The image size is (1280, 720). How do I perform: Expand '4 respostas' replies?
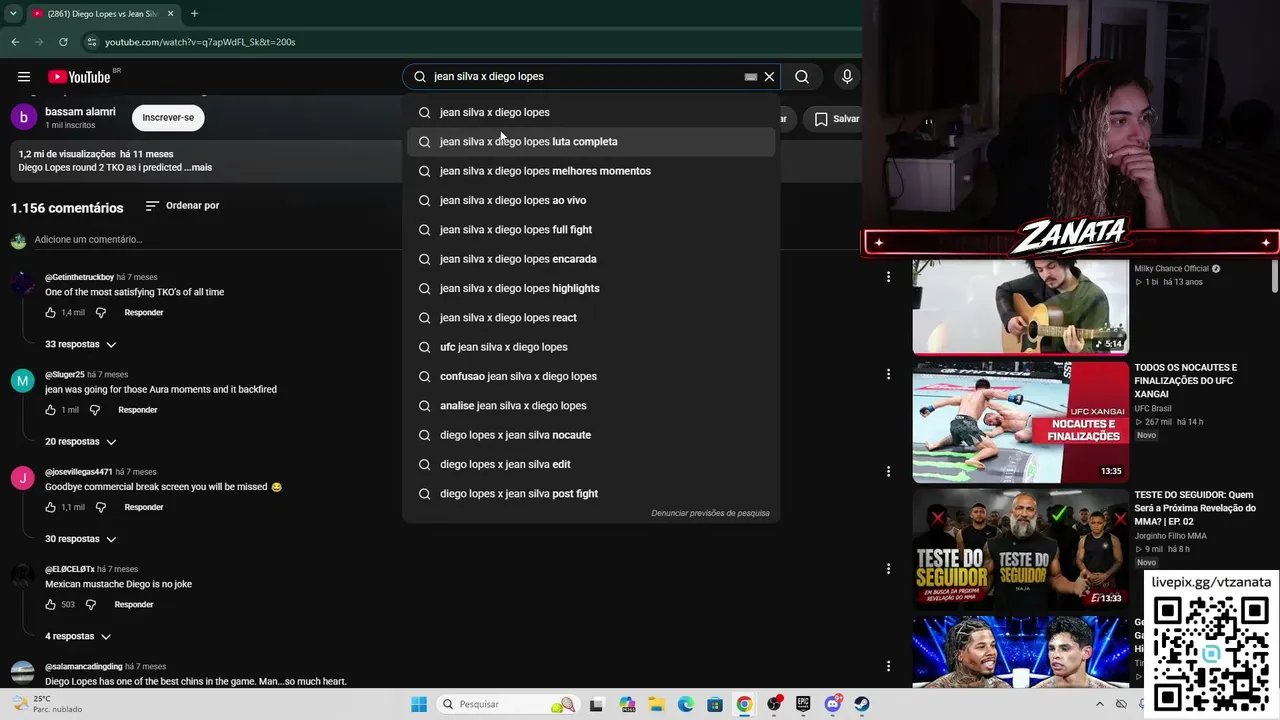click(78, 637)
